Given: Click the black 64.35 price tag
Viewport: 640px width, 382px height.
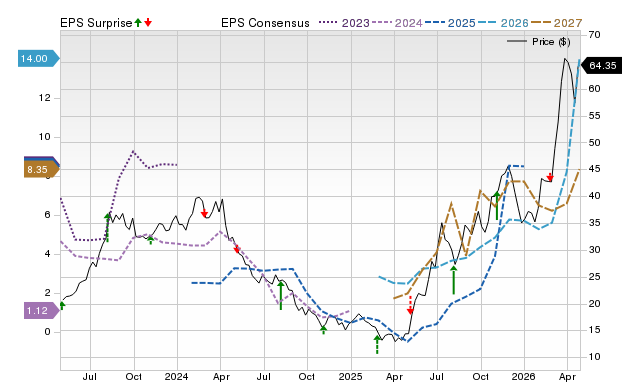Looking at the screenshot, I should point(601,66).
